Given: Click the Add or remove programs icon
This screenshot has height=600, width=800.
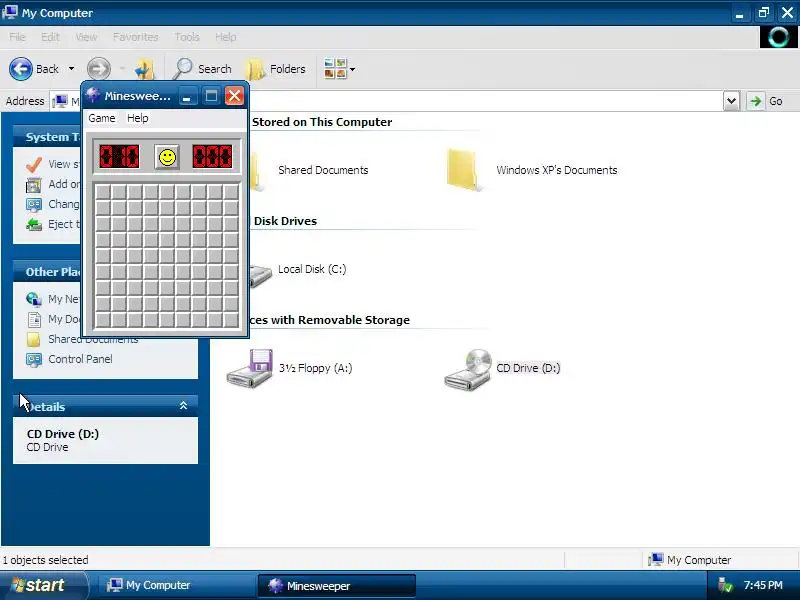Looking at the screenshot, I should tap(34, 185).
